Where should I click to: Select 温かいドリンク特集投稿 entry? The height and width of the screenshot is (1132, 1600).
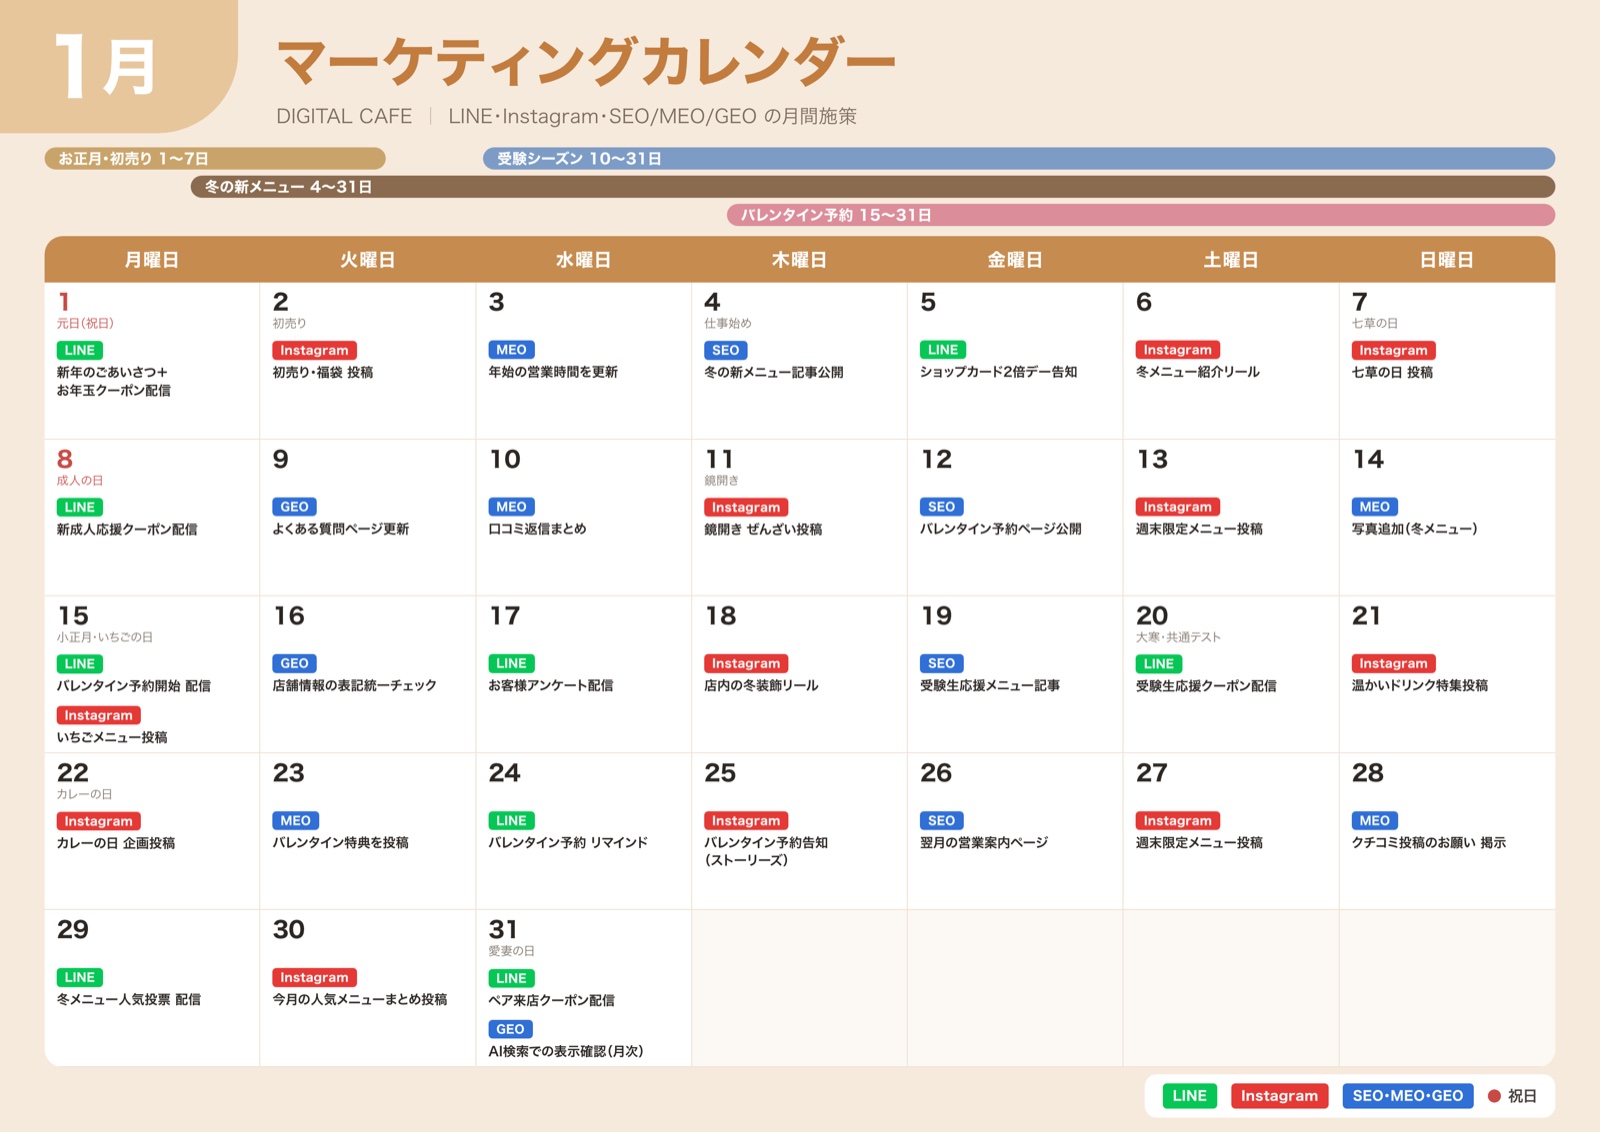click(1420, 686)
